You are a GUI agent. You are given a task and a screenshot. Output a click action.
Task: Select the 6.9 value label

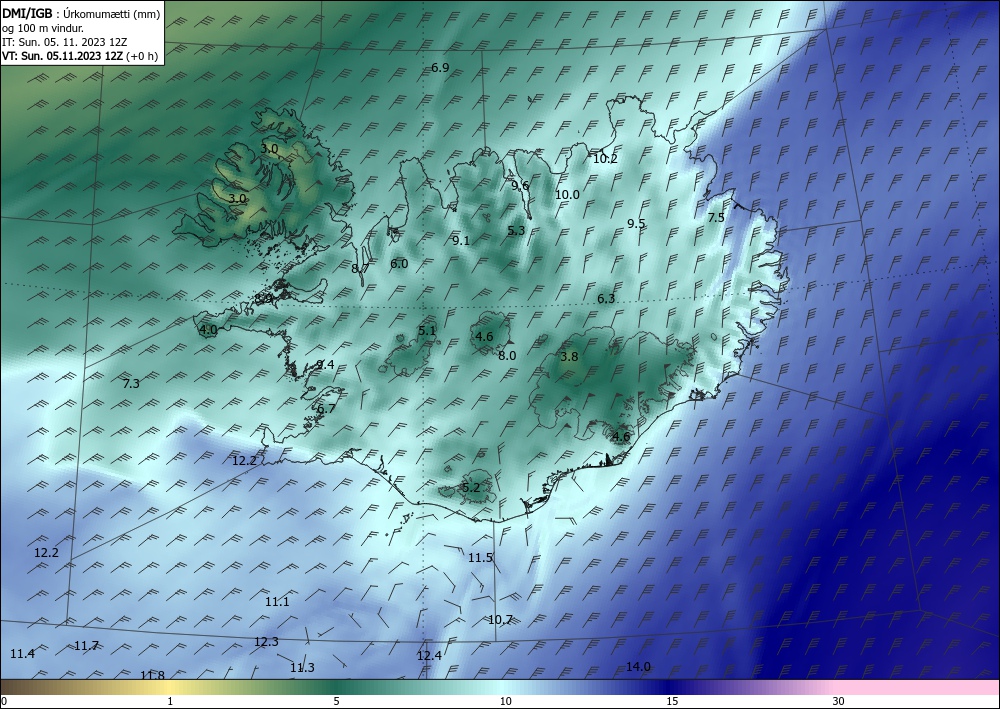tap(440, 68)
